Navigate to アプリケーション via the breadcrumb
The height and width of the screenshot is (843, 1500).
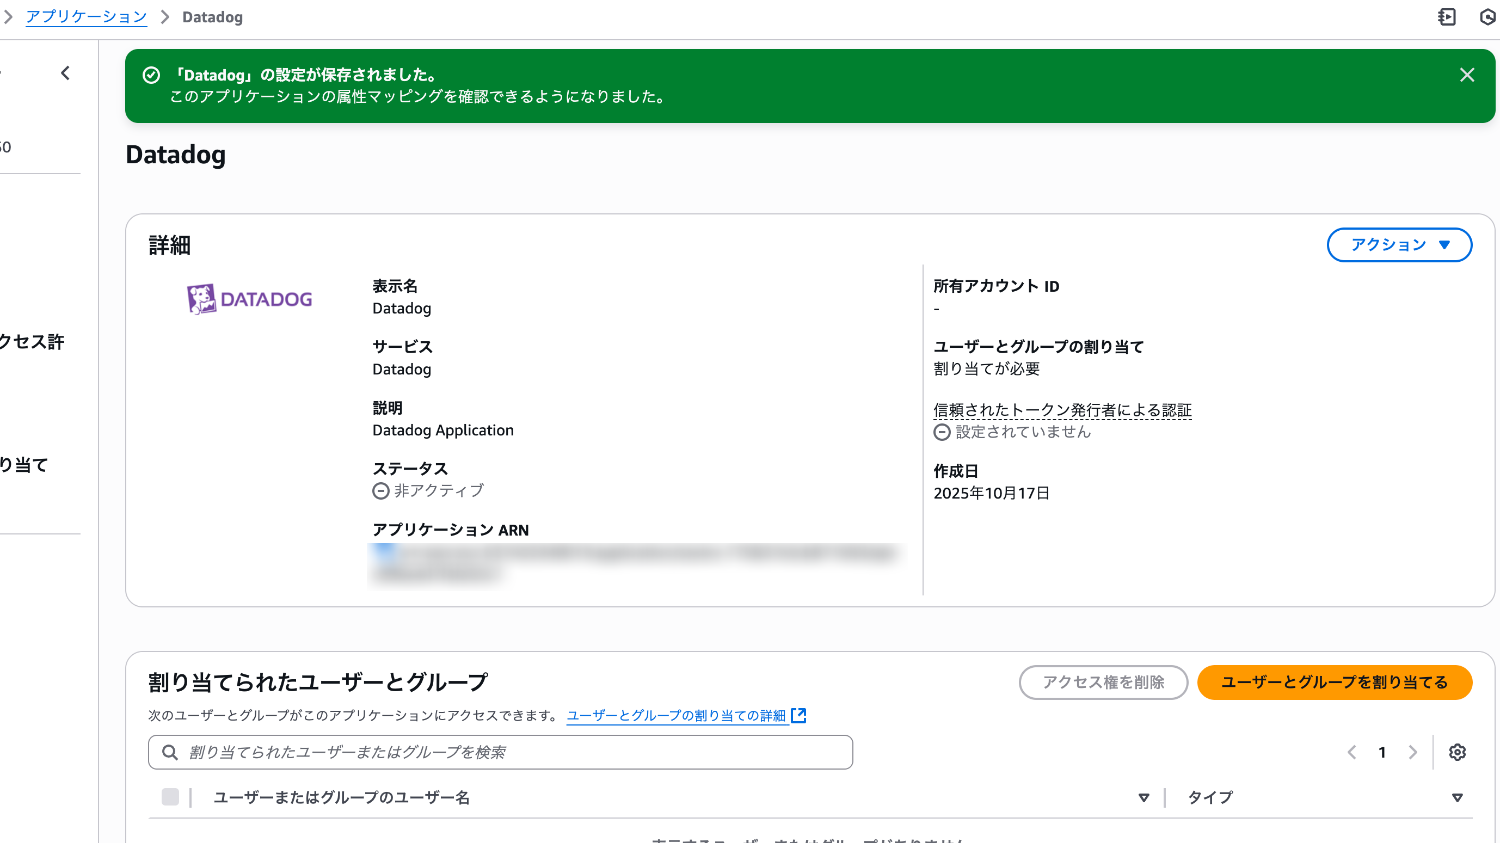tap(86, 17)
